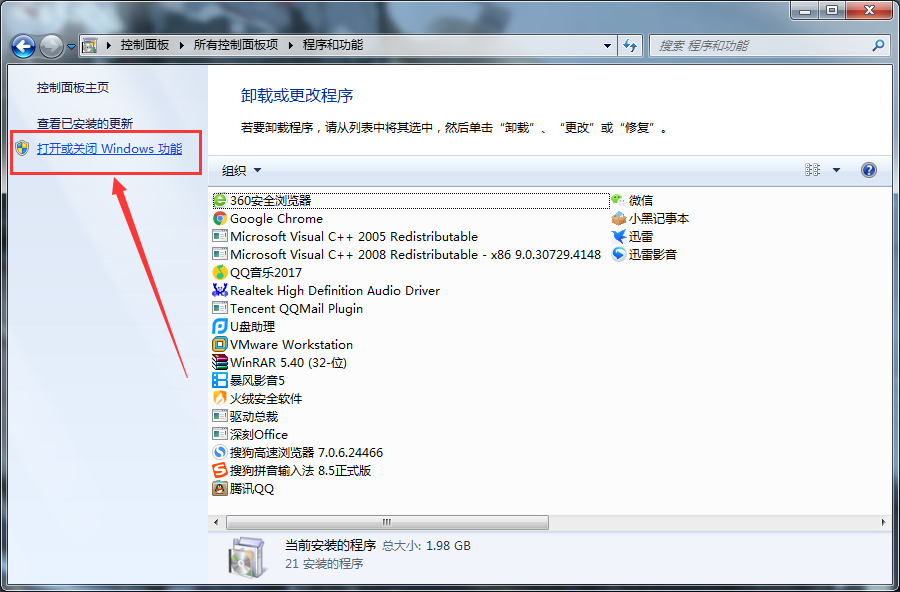This screenshot has height=592, width=900.
Task: Click the refresh button beside address bar
Action: [630, 45]
